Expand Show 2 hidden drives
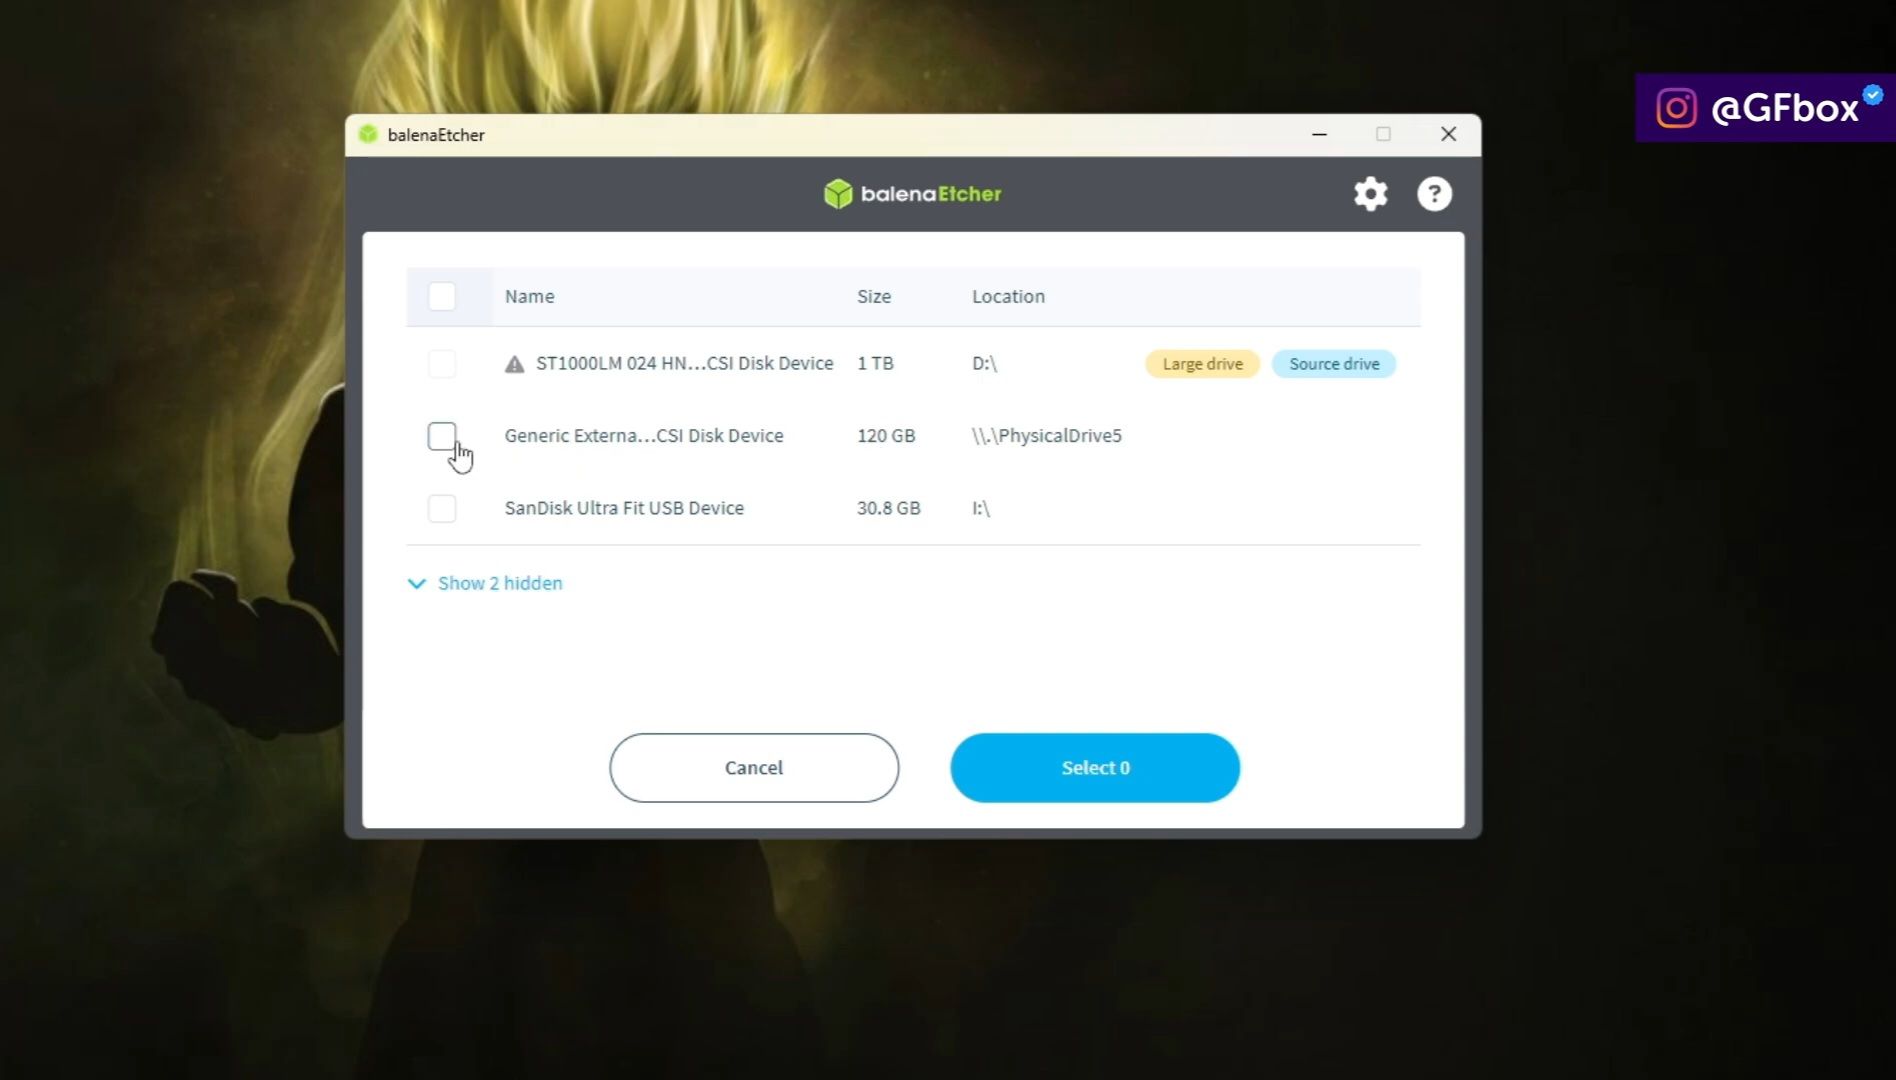Viewport: 1896px width, 1080px height. pyautogui.click(x=500, y=583)
